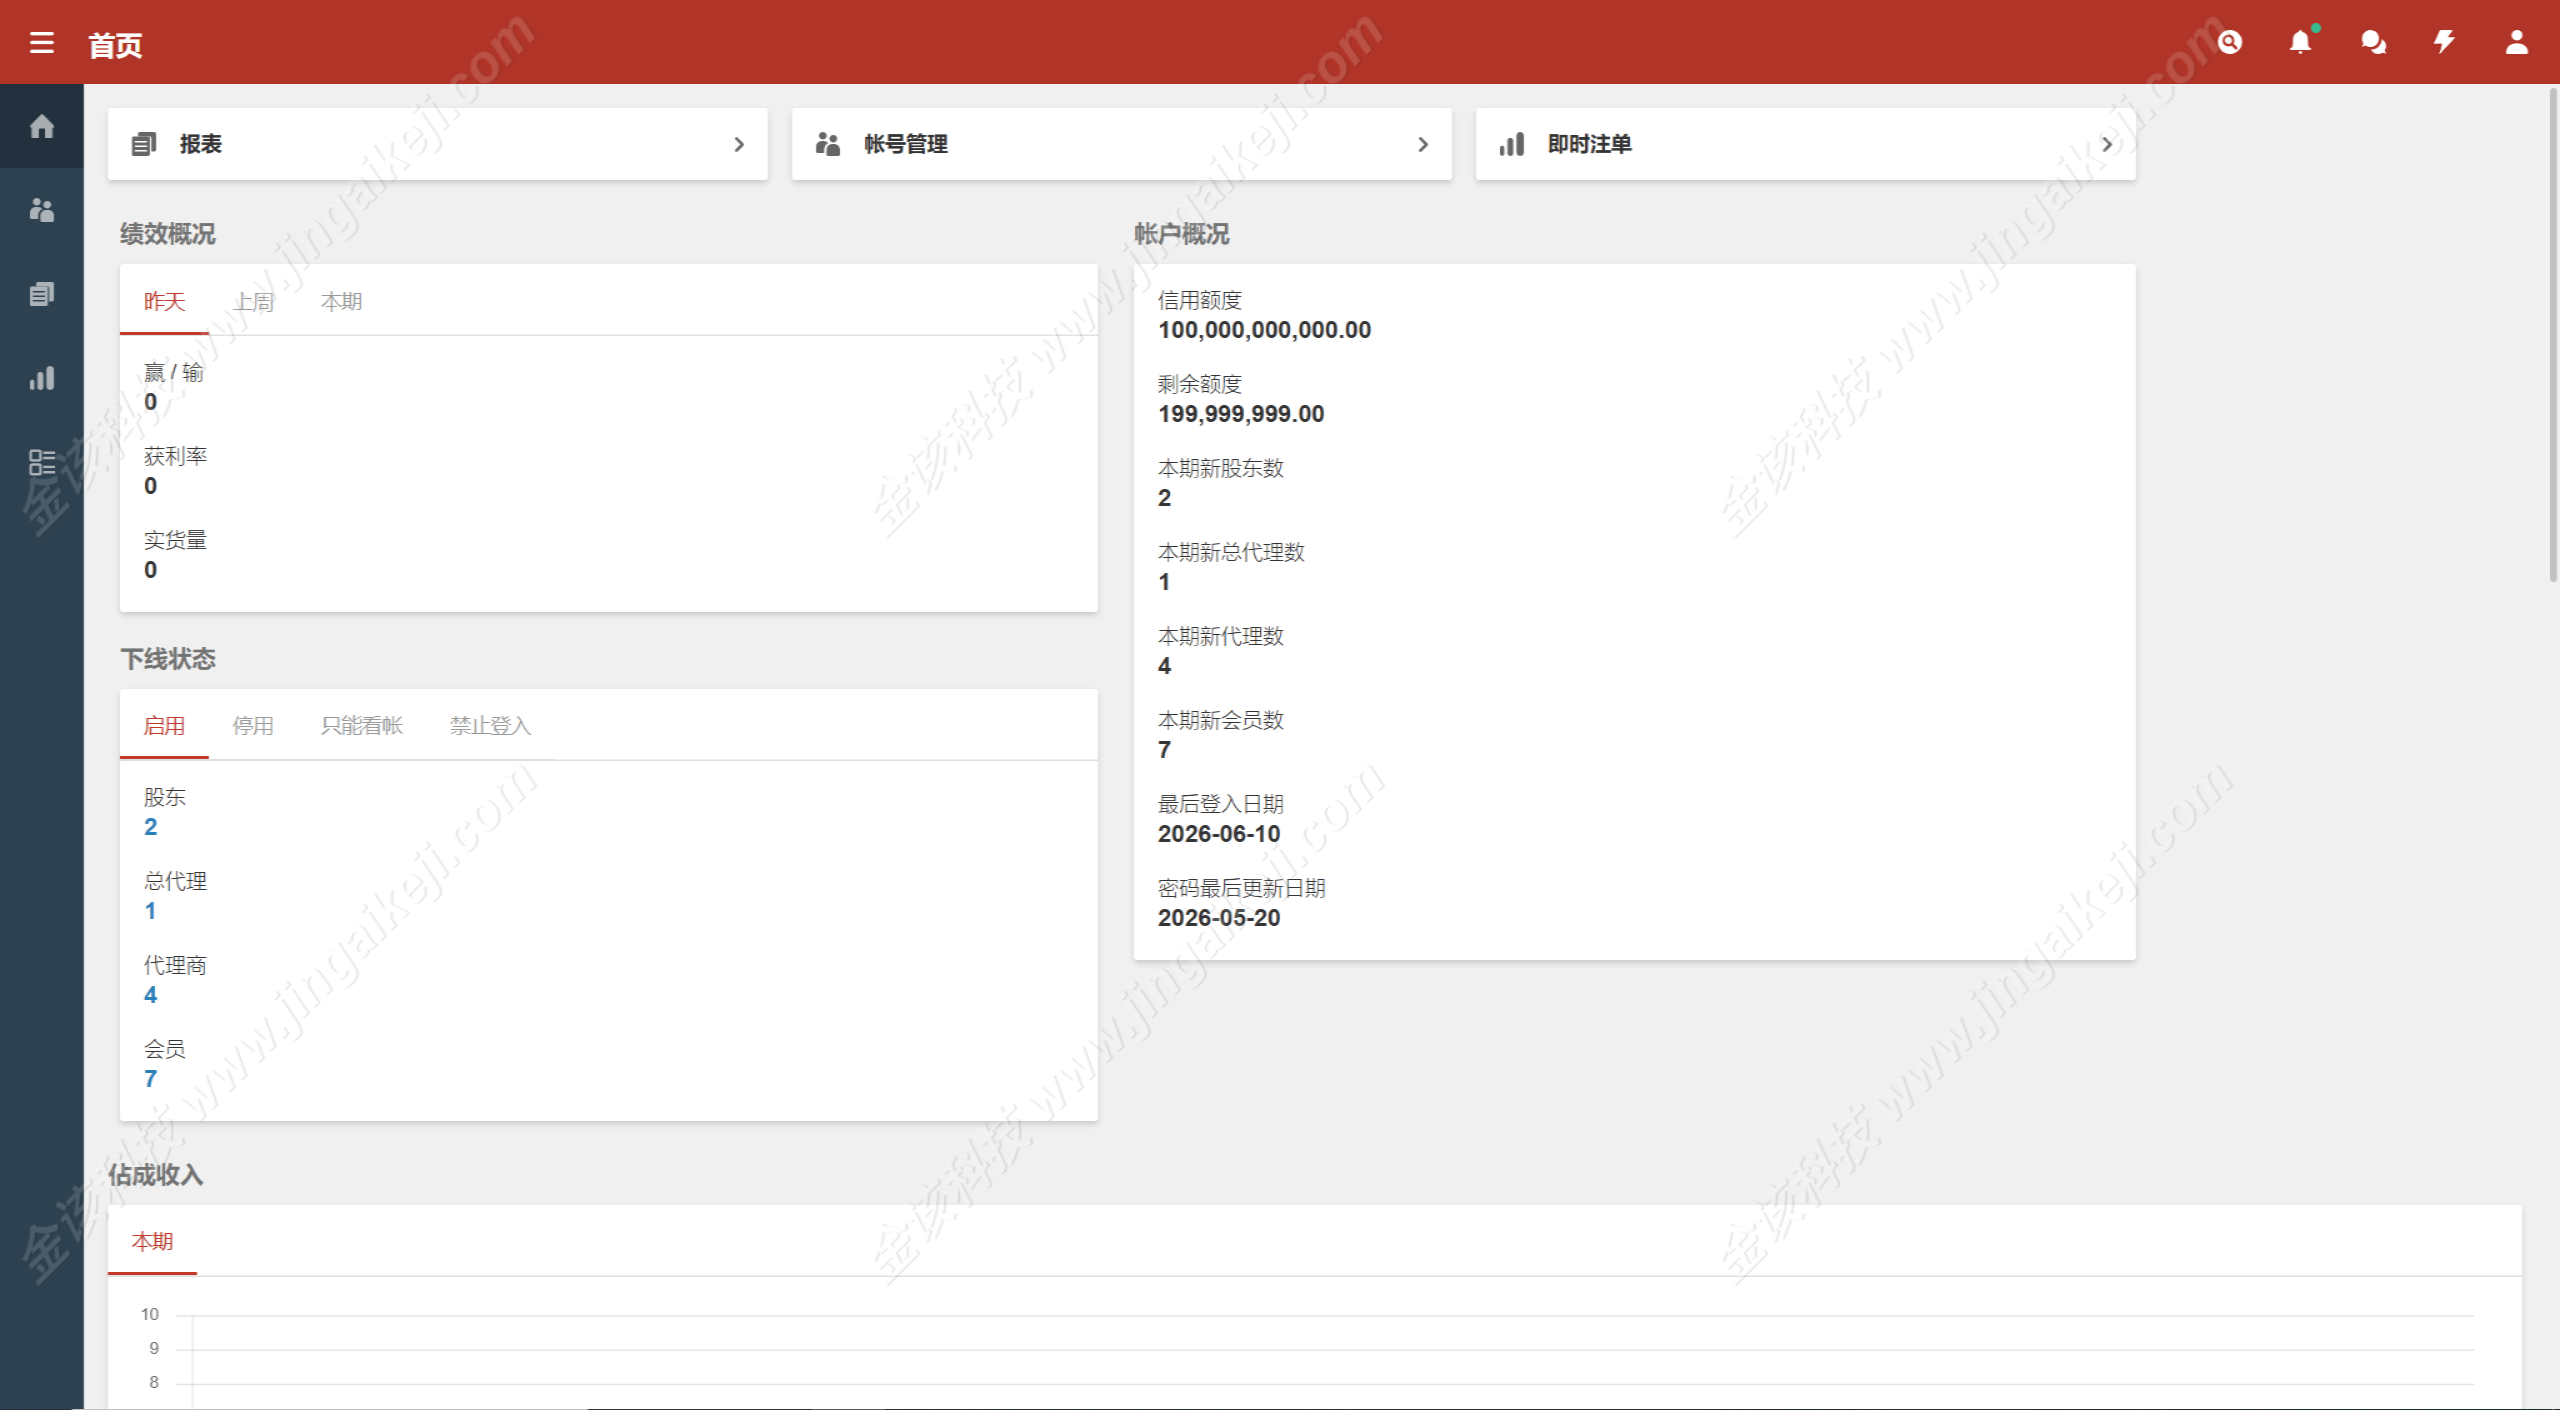Open reports sidebar document icon
Viewport: 2560px width, 1410px height.
pyautogui.click(x=42, y=294)
